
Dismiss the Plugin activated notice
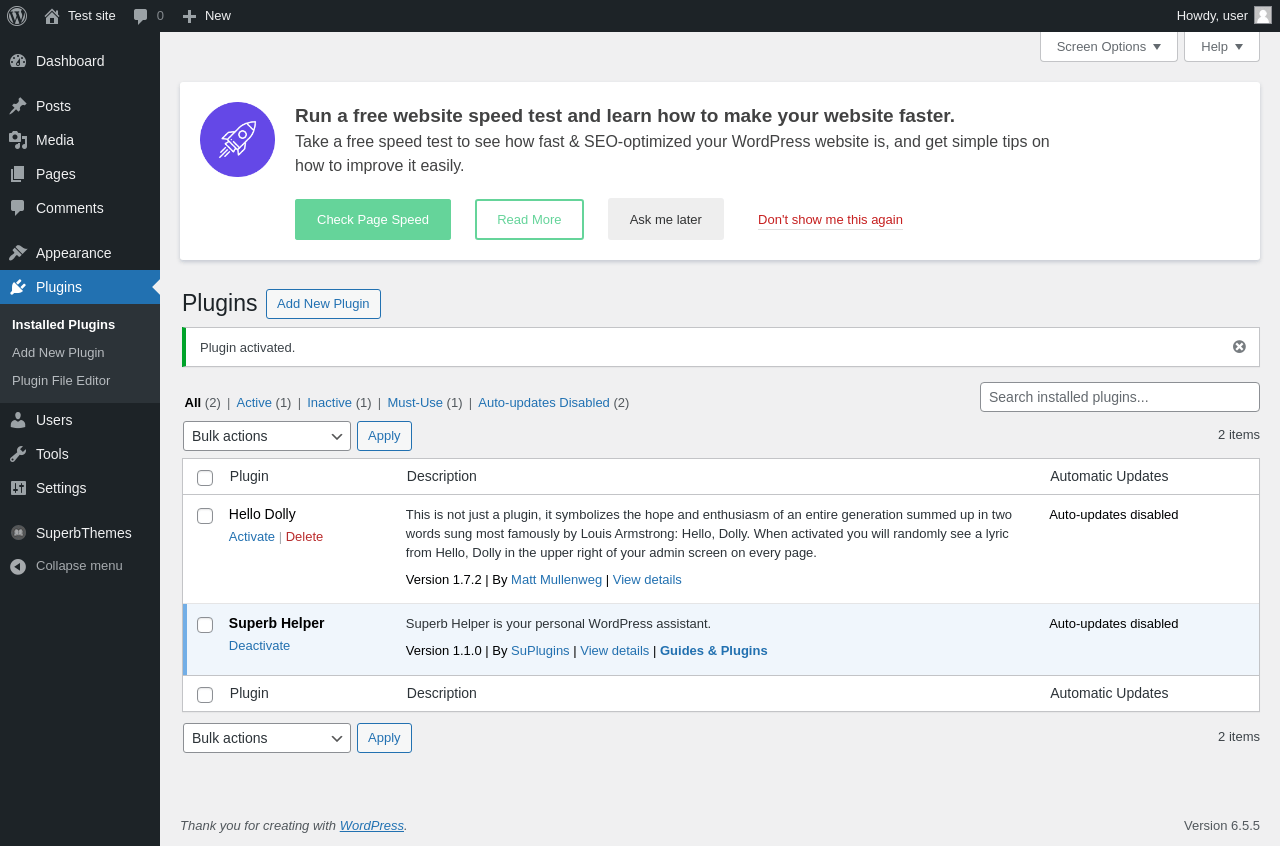[1239, 347]
